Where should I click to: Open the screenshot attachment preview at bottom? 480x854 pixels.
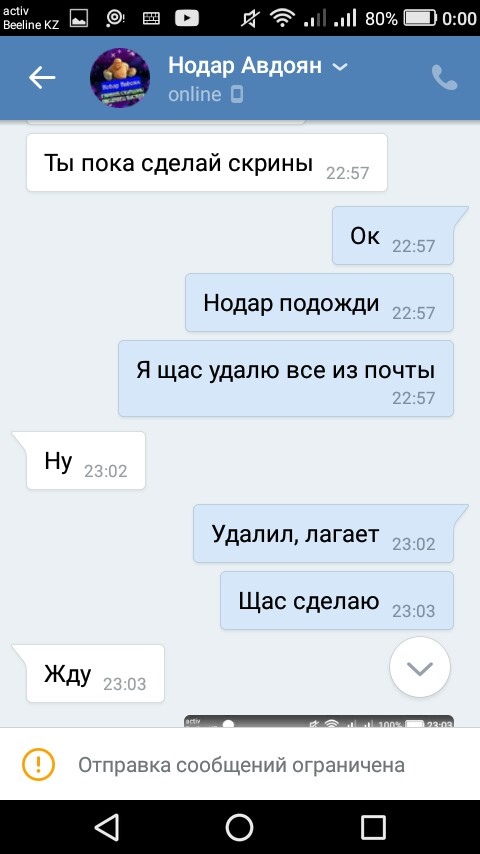pyautogui.click(x=319, y=722)
